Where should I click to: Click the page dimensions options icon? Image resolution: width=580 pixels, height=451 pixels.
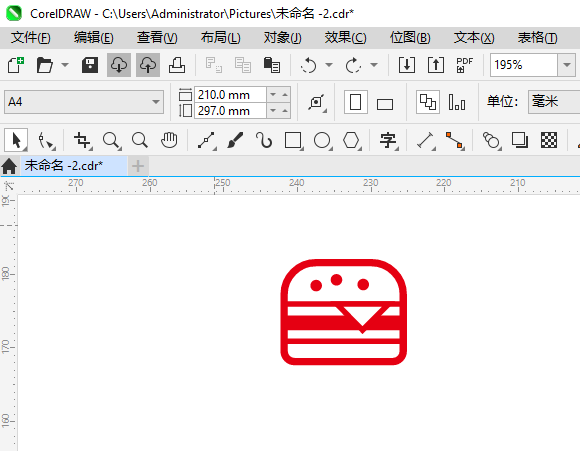click(317, 102)
